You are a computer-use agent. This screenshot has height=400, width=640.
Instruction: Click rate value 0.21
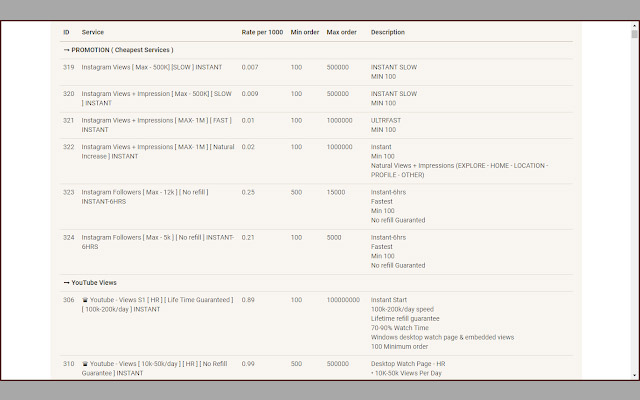[x=248, y=238]
